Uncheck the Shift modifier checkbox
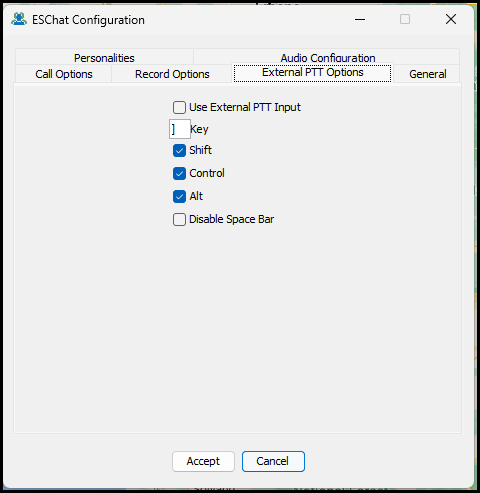The height and width of the screenshot is (493, 480). [x=179, y=150]
